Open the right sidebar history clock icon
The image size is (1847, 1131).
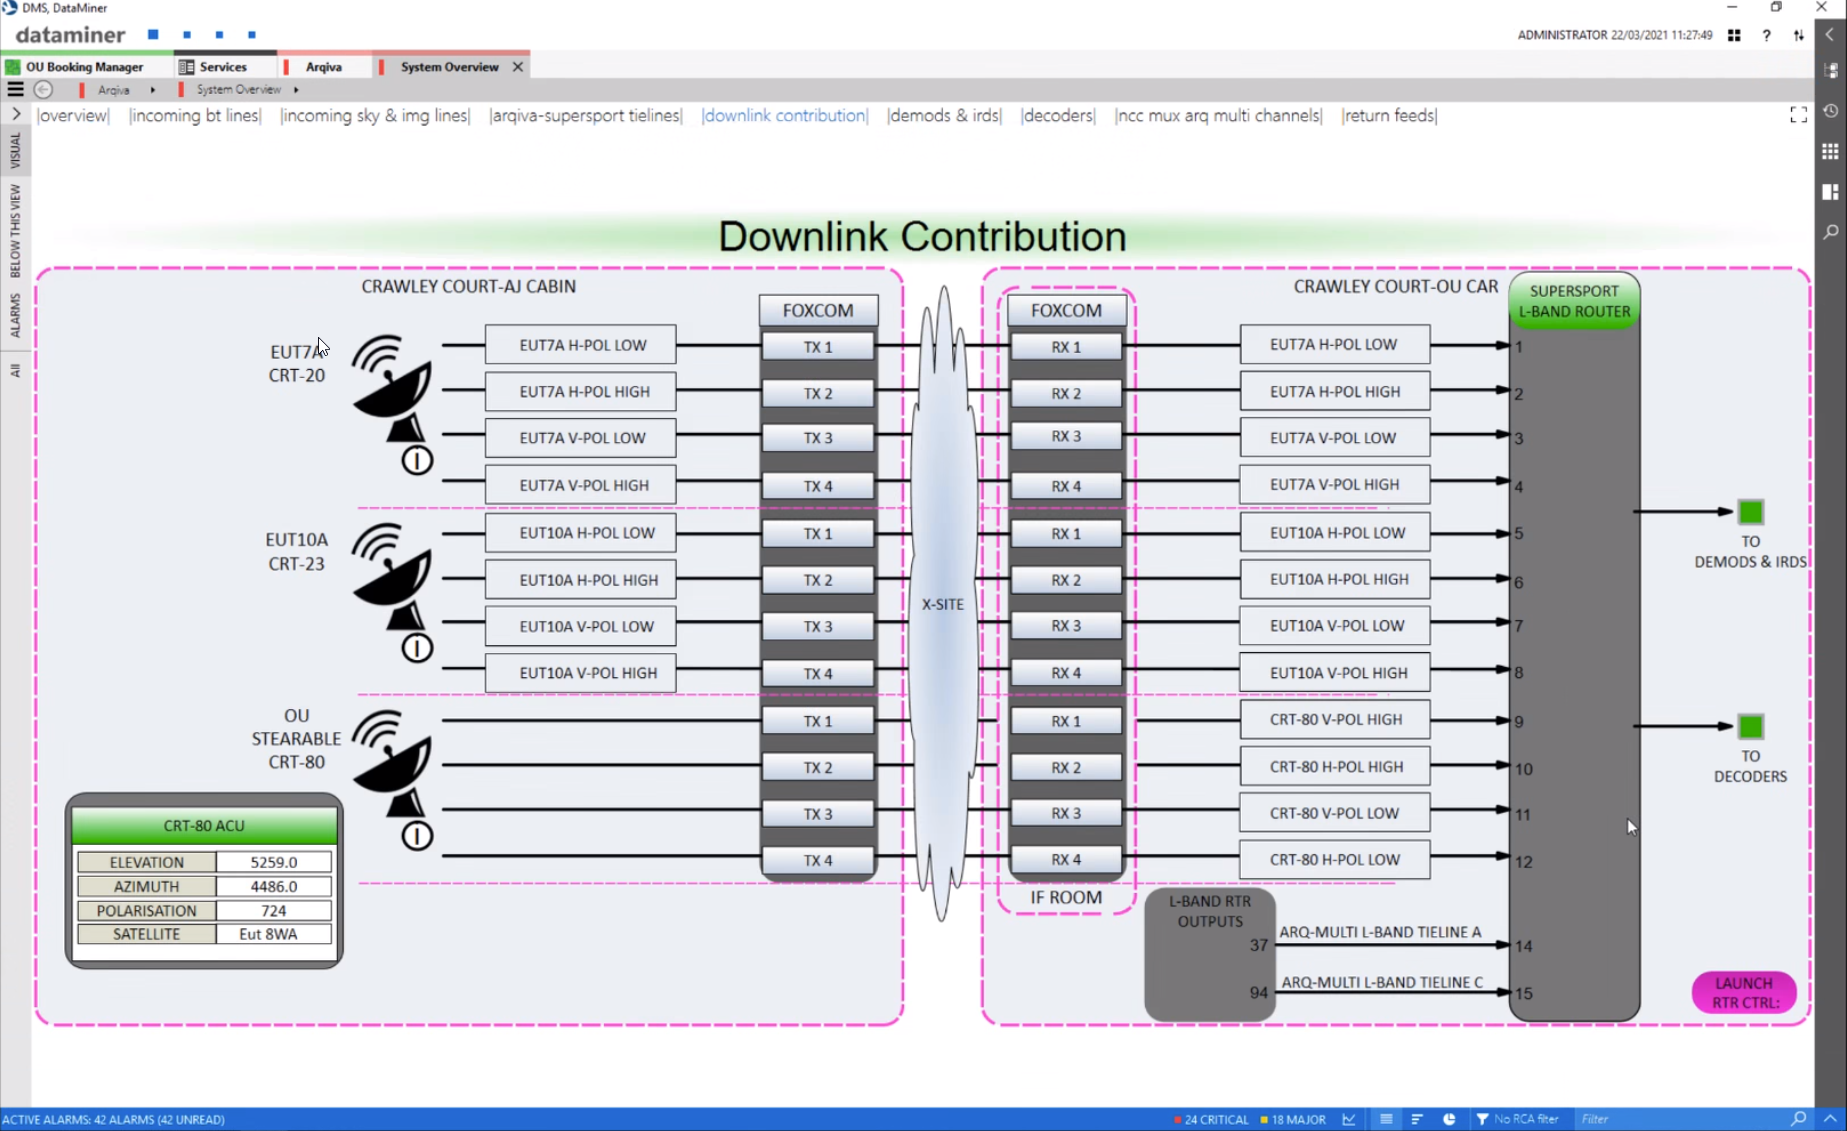coord(1830,111)
